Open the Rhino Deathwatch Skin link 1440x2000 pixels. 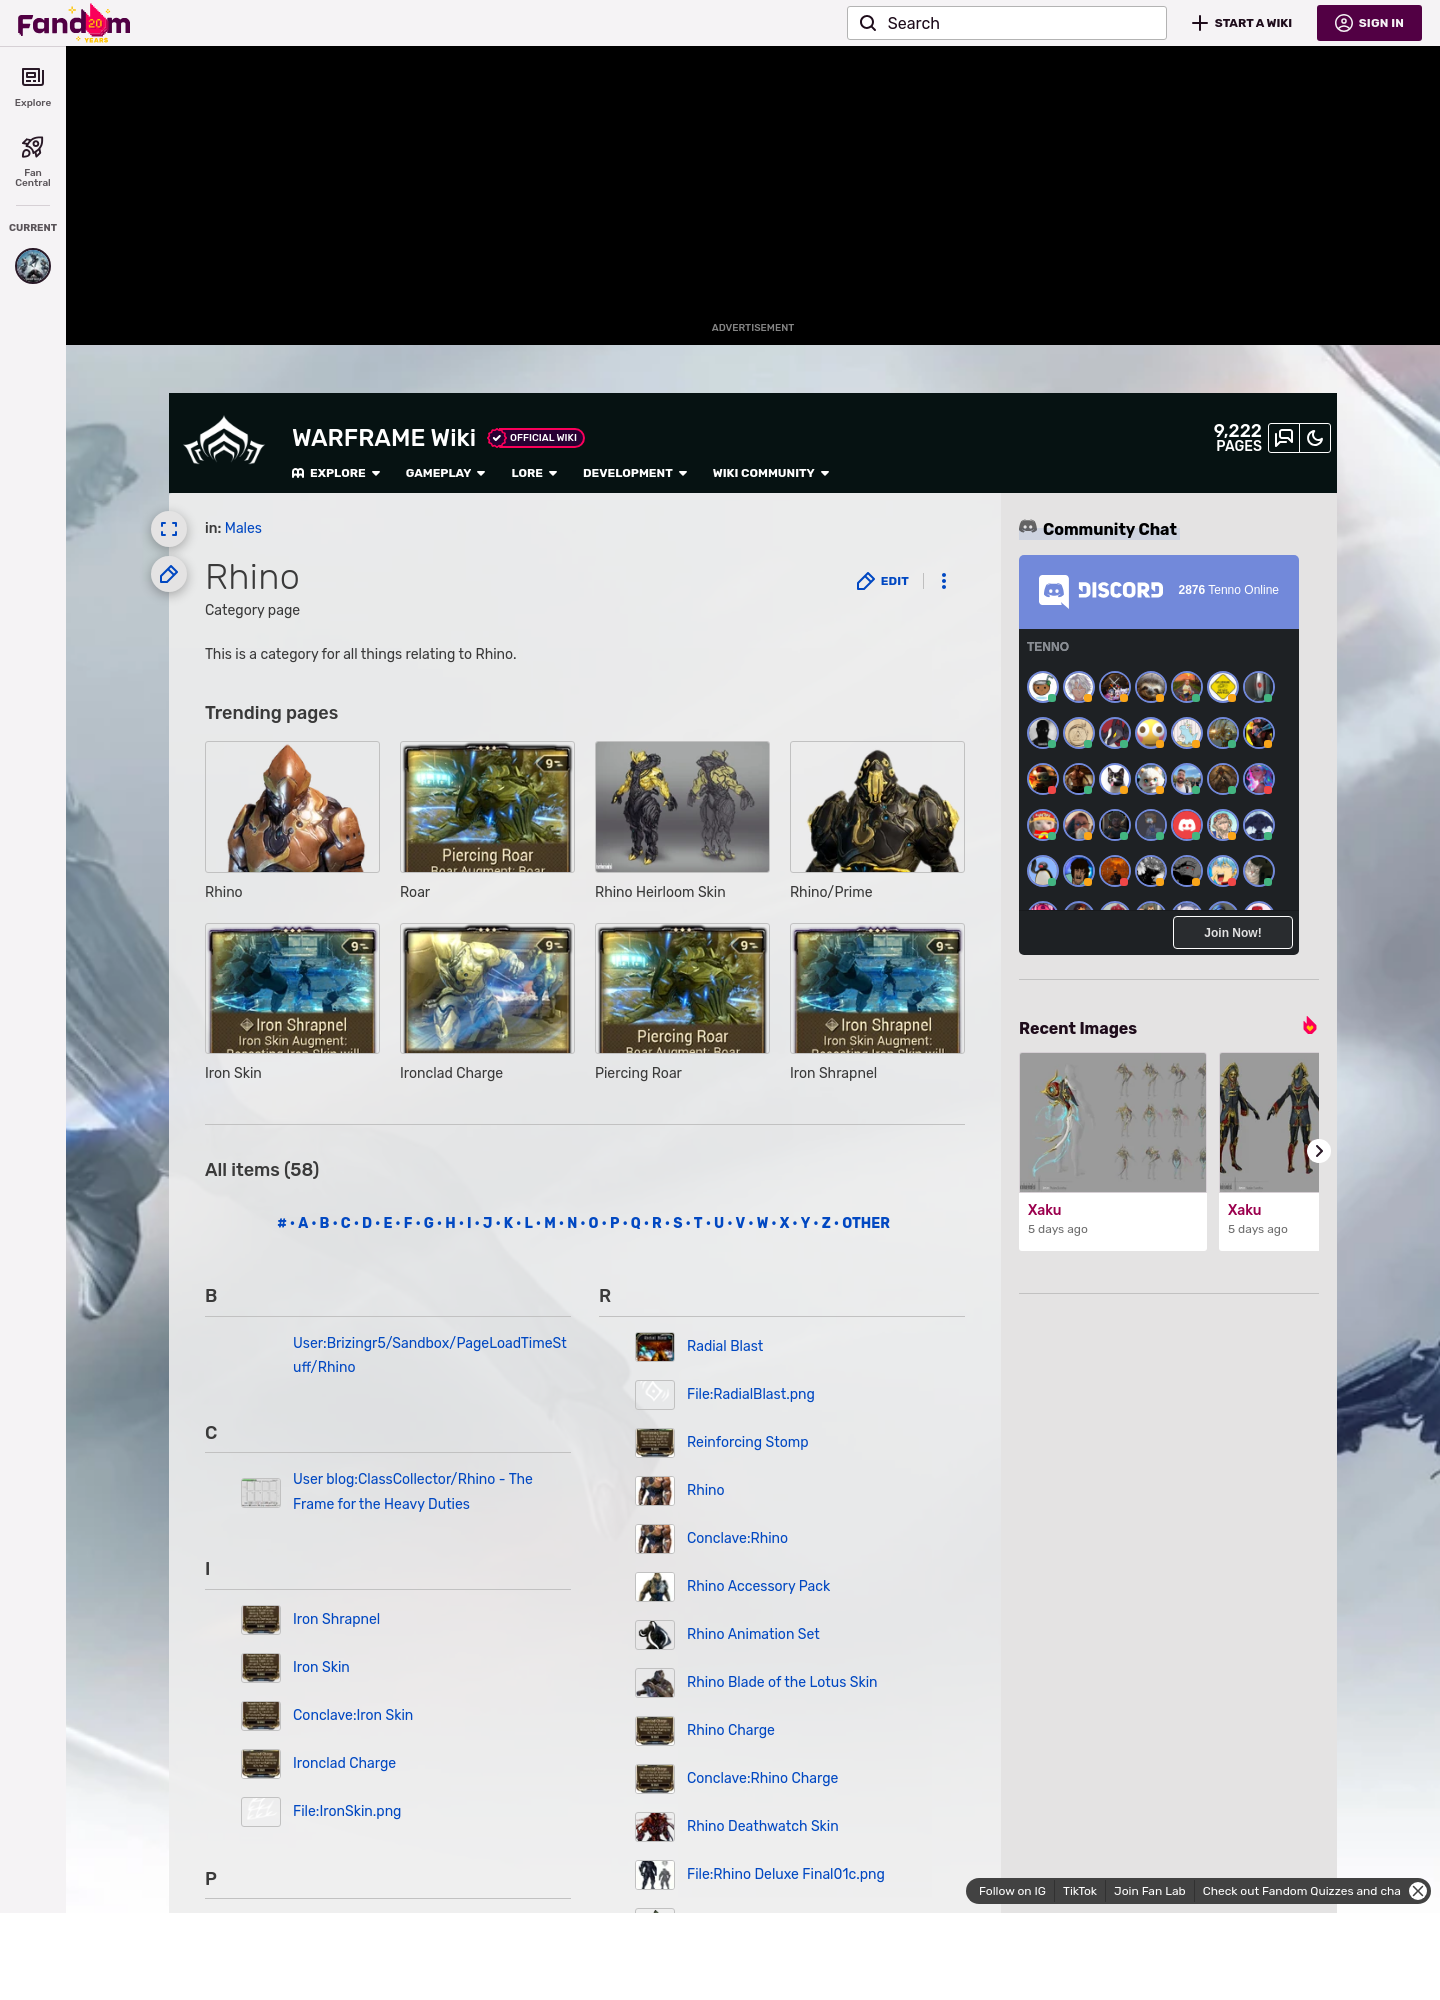point(763,1826)
